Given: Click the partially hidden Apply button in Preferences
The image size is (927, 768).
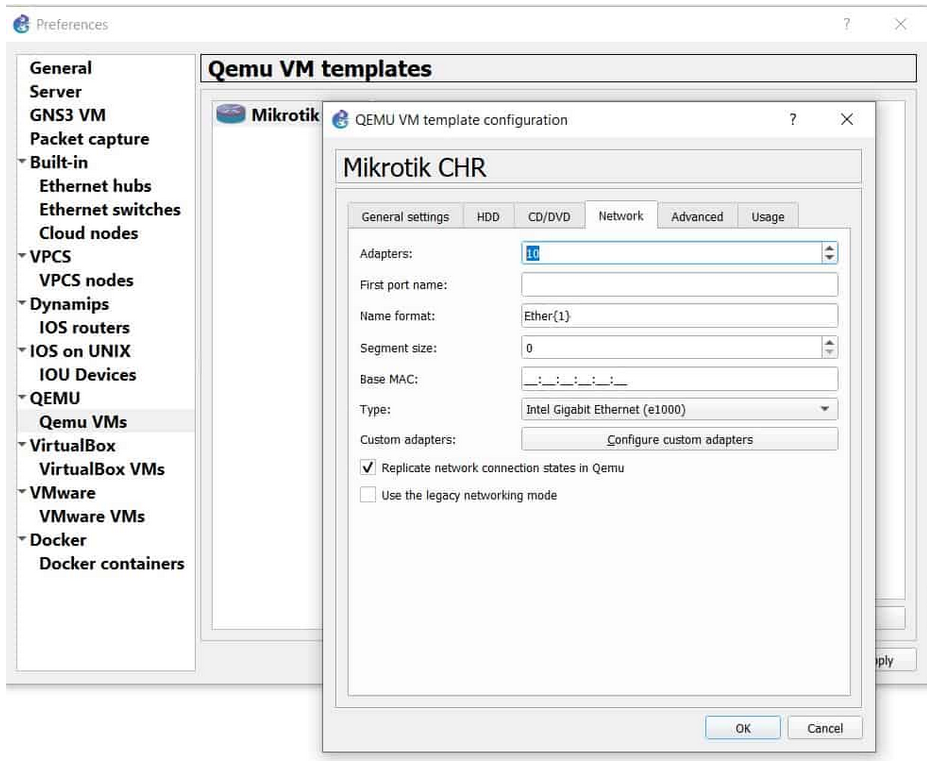Looking at the screenshot, I should [896, 660].
